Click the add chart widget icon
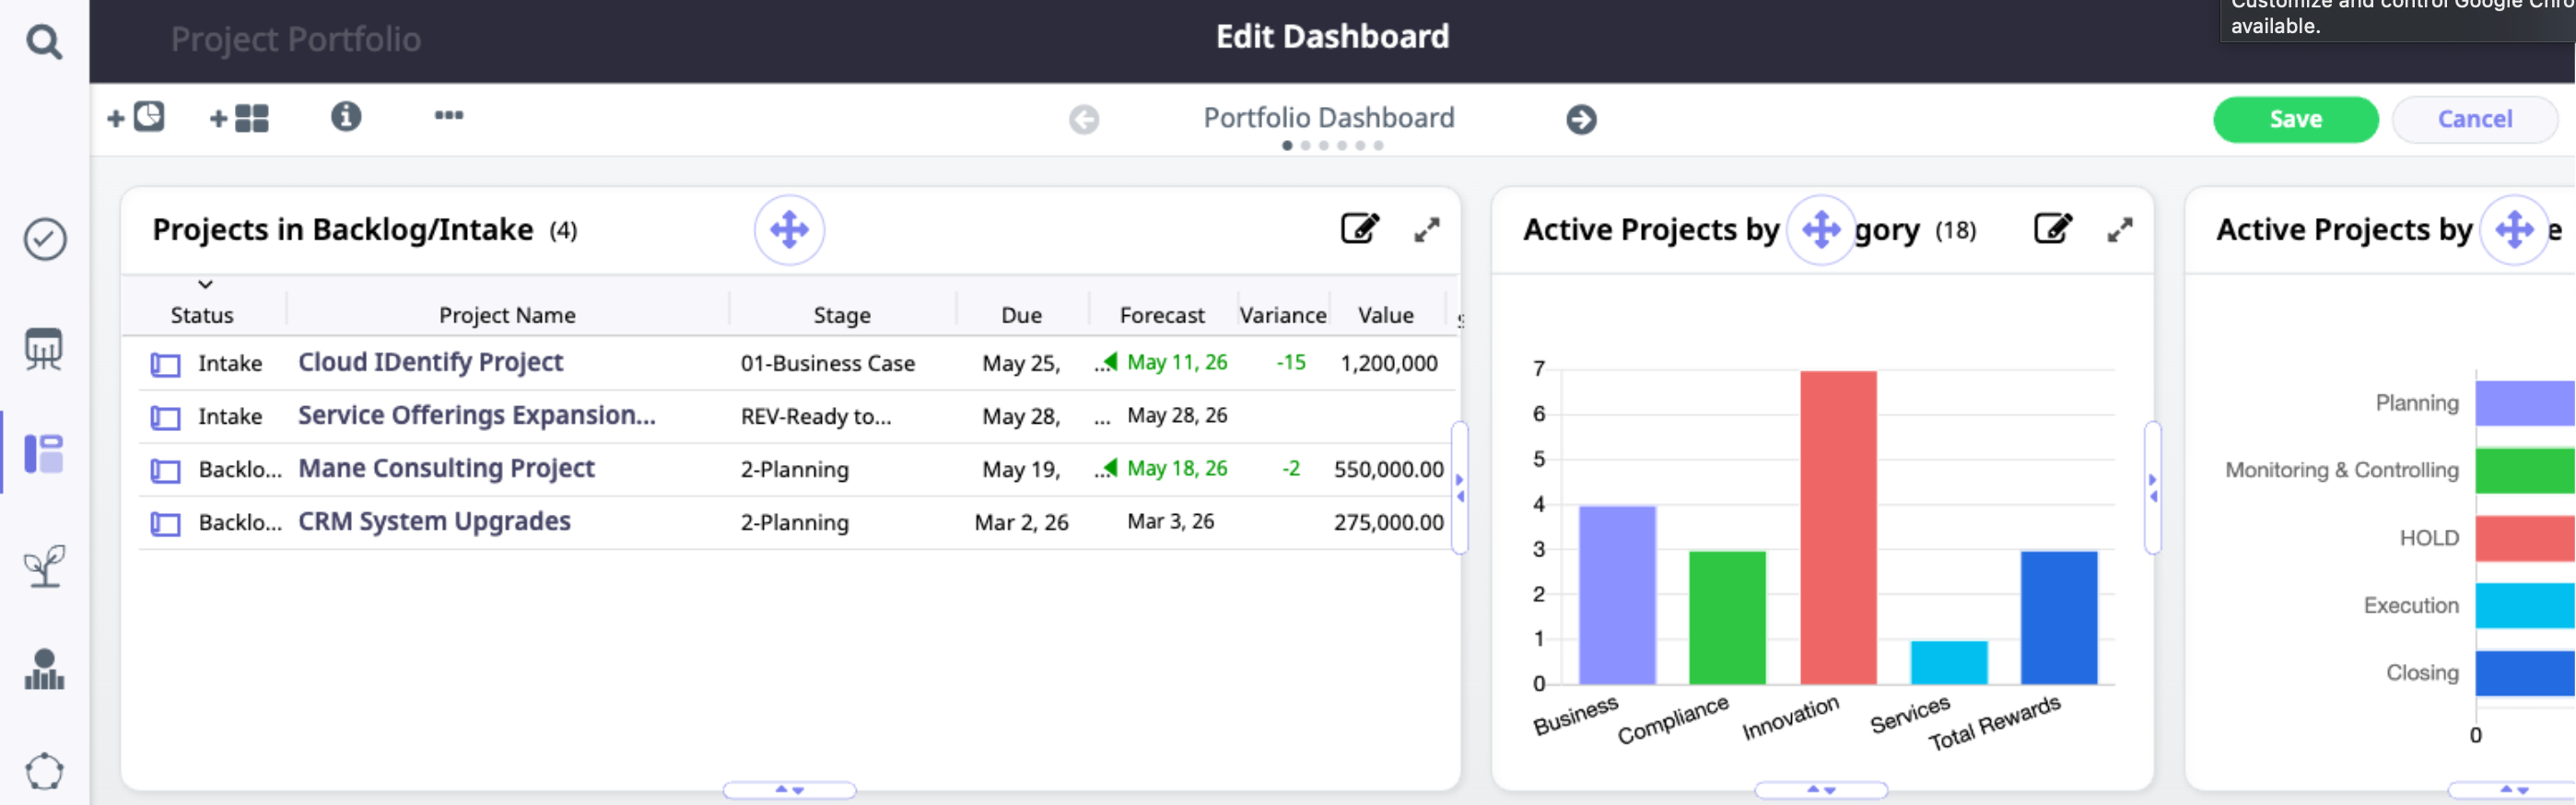This screenshot has height=805, width=2576. pyautogui.click(x=136, y=118)
